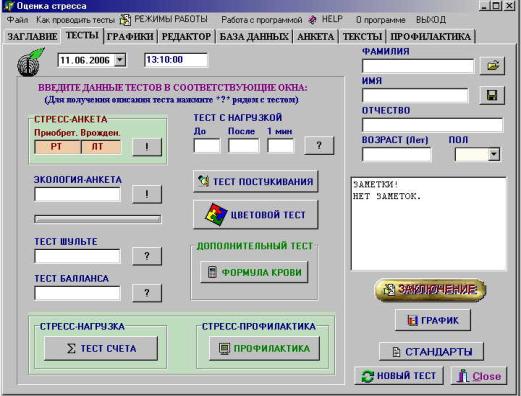Switch to the АНКЕТА tab
Screen dimensions: 521x396
pyautogui.click(x=316, y=36)
